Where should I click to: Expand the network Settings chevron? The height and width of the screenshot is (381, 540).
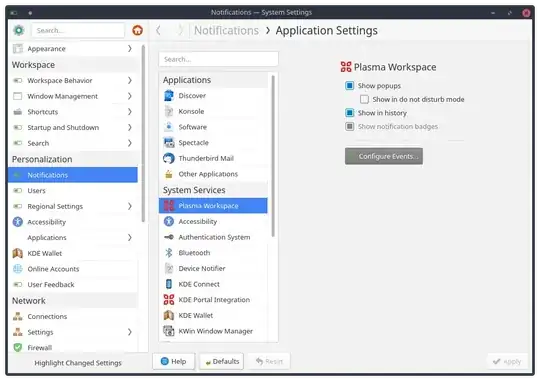click(130, 332)
